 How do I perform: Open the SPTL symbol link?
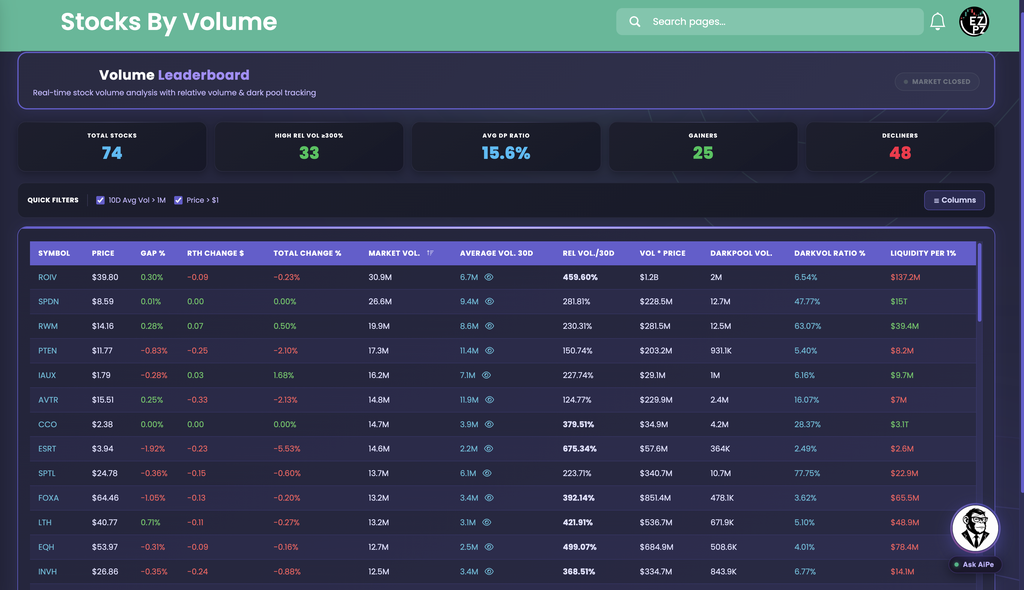point(46,473)
